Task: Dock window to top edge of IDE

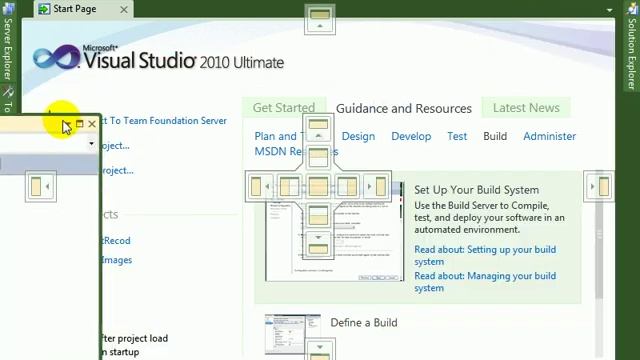Action: [320, 20]
